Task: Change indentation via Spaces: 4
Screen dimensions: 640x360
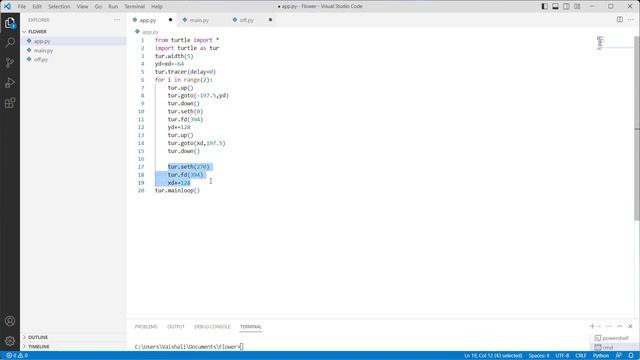Action: click(x=539, y=356)
